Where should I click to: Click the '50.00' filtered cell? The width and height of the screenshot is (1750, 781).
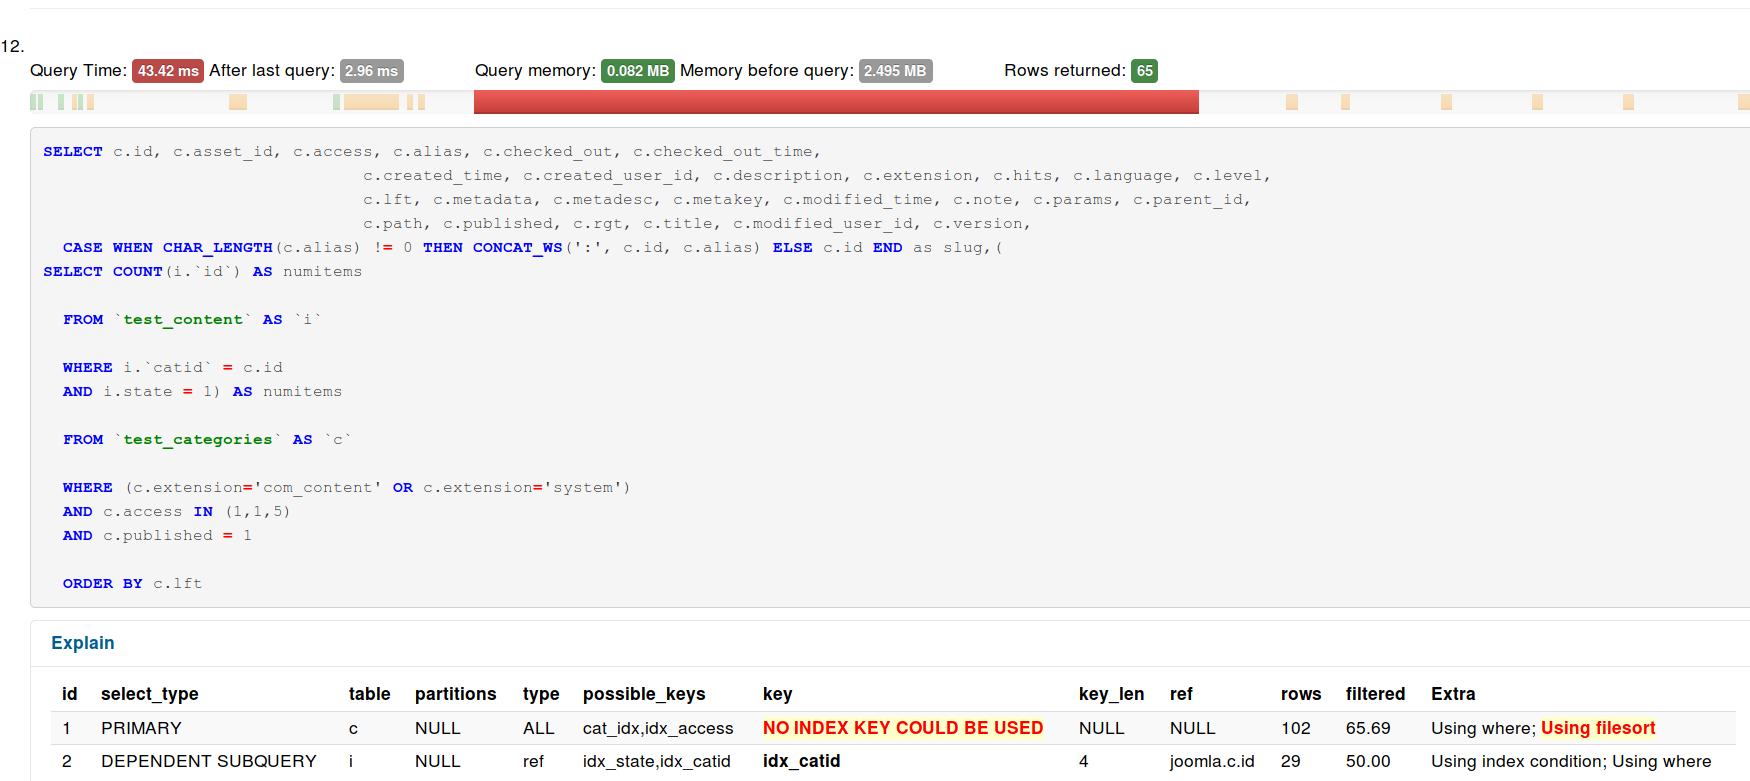click(1368, 761)
